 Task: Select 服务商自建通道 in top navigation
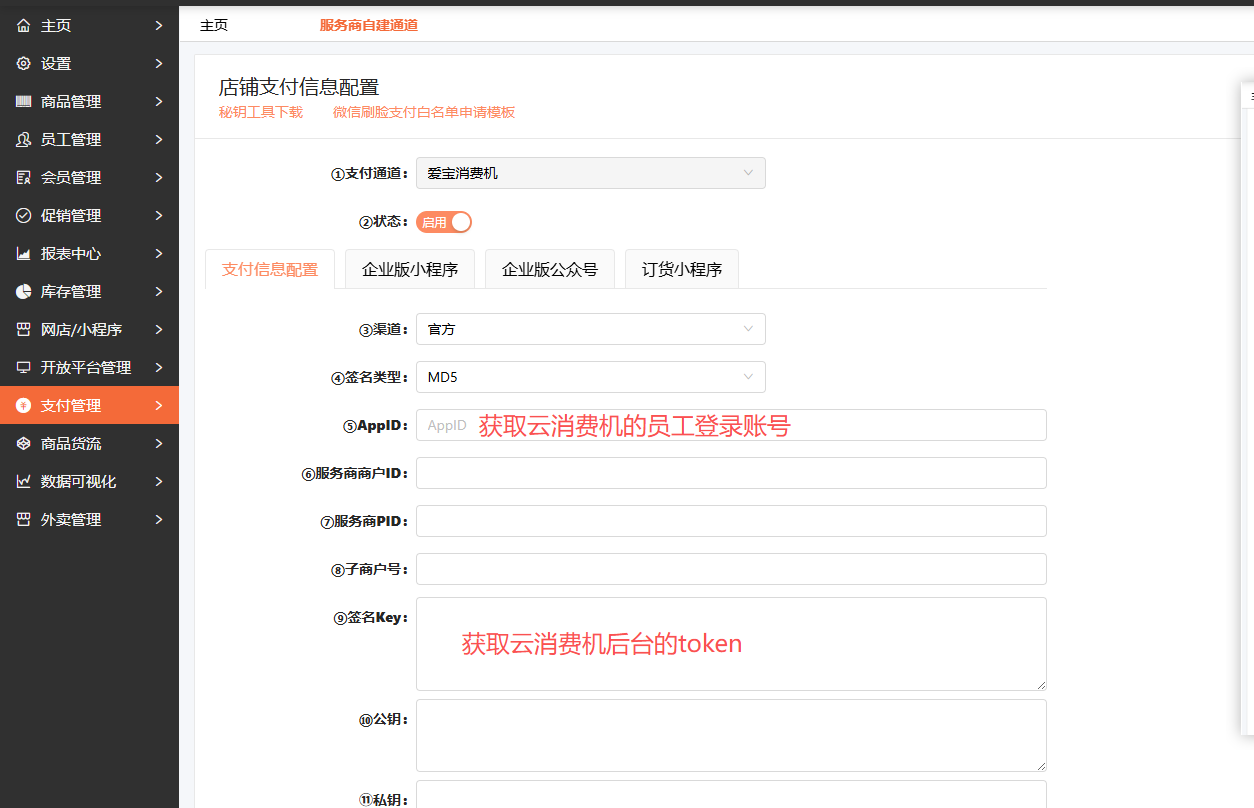click(x=368, y=26)
